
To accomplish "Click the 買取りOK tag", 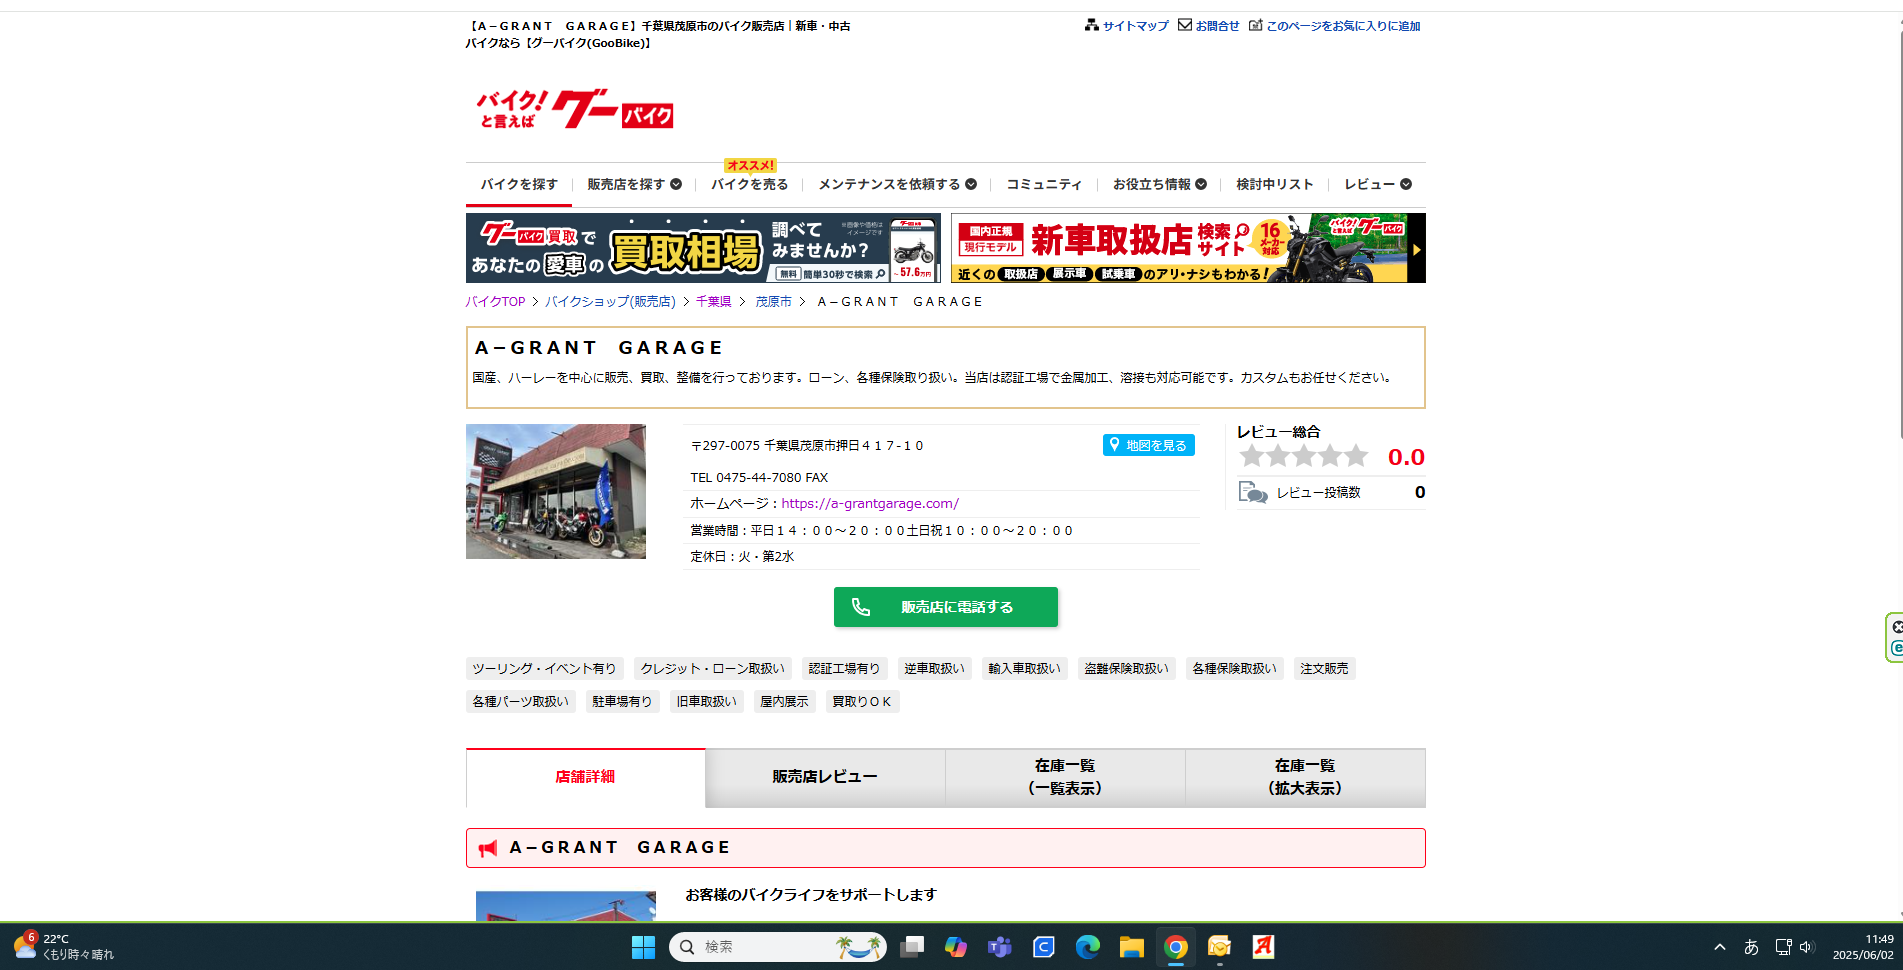I will [x=863, y=702].
